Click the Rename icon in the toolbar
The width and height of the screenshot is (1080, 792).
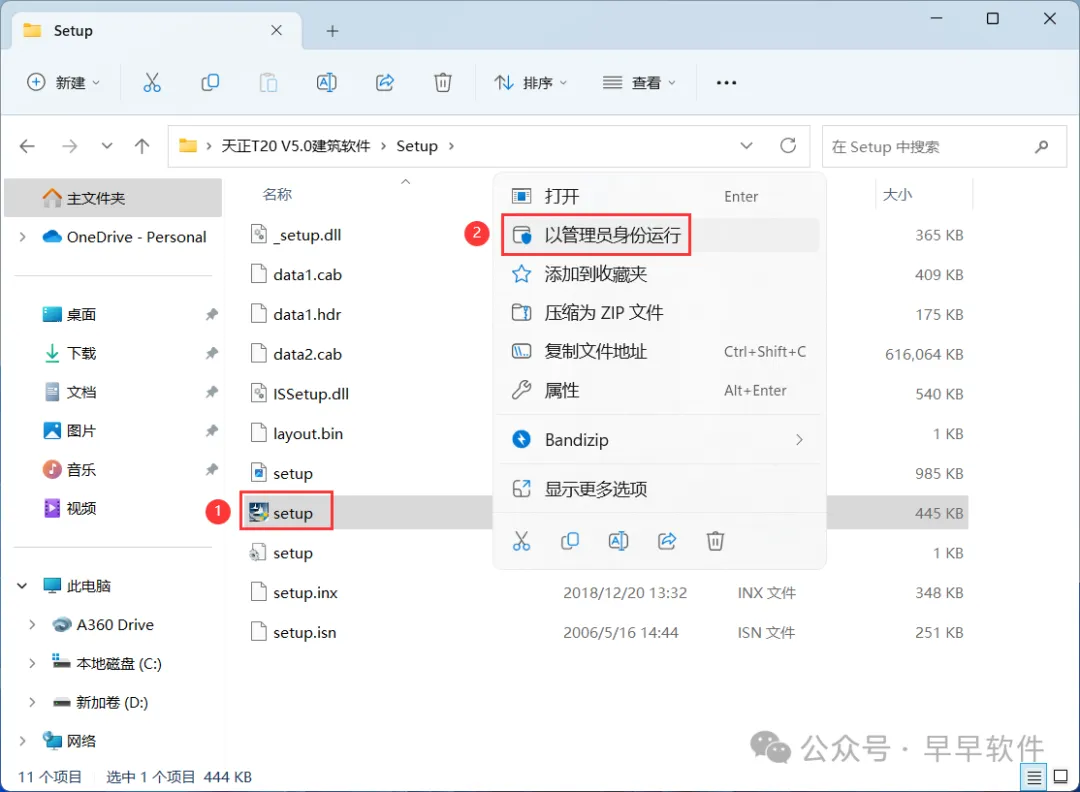[326, 83]
